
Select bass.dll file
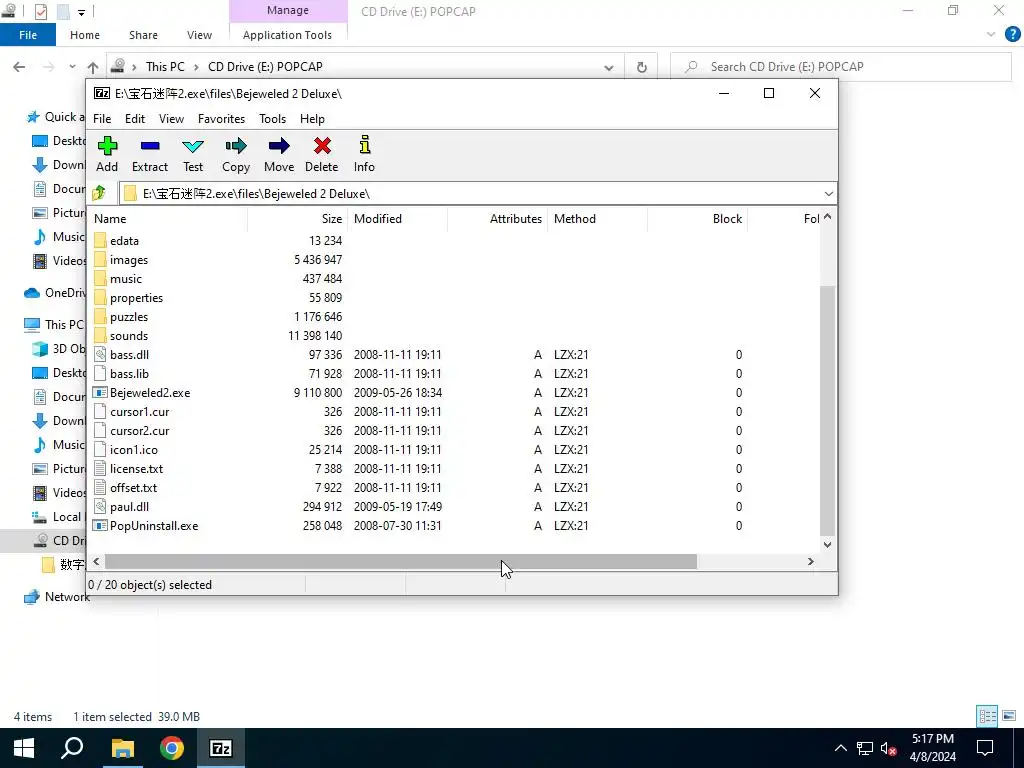pos(129,355)
